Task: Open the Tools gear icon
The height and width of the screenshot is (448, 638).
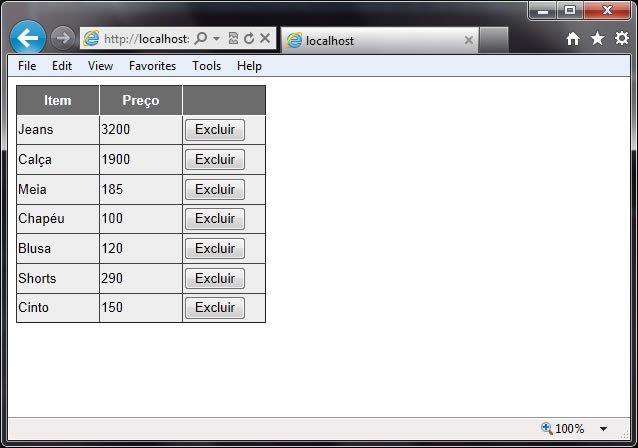Action: click(x=622, y=38)
